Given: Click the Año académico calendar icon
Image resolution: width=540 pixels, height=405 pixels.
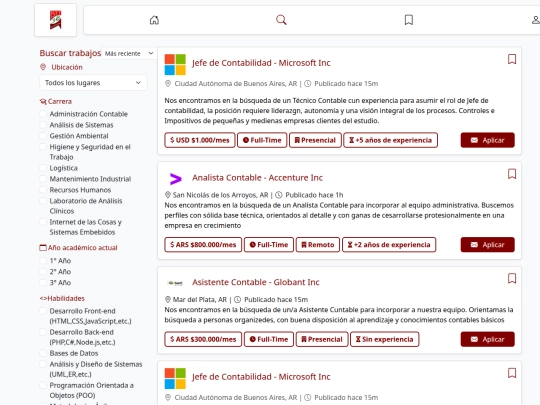Looking at the screenshot, I should (43, 248).
